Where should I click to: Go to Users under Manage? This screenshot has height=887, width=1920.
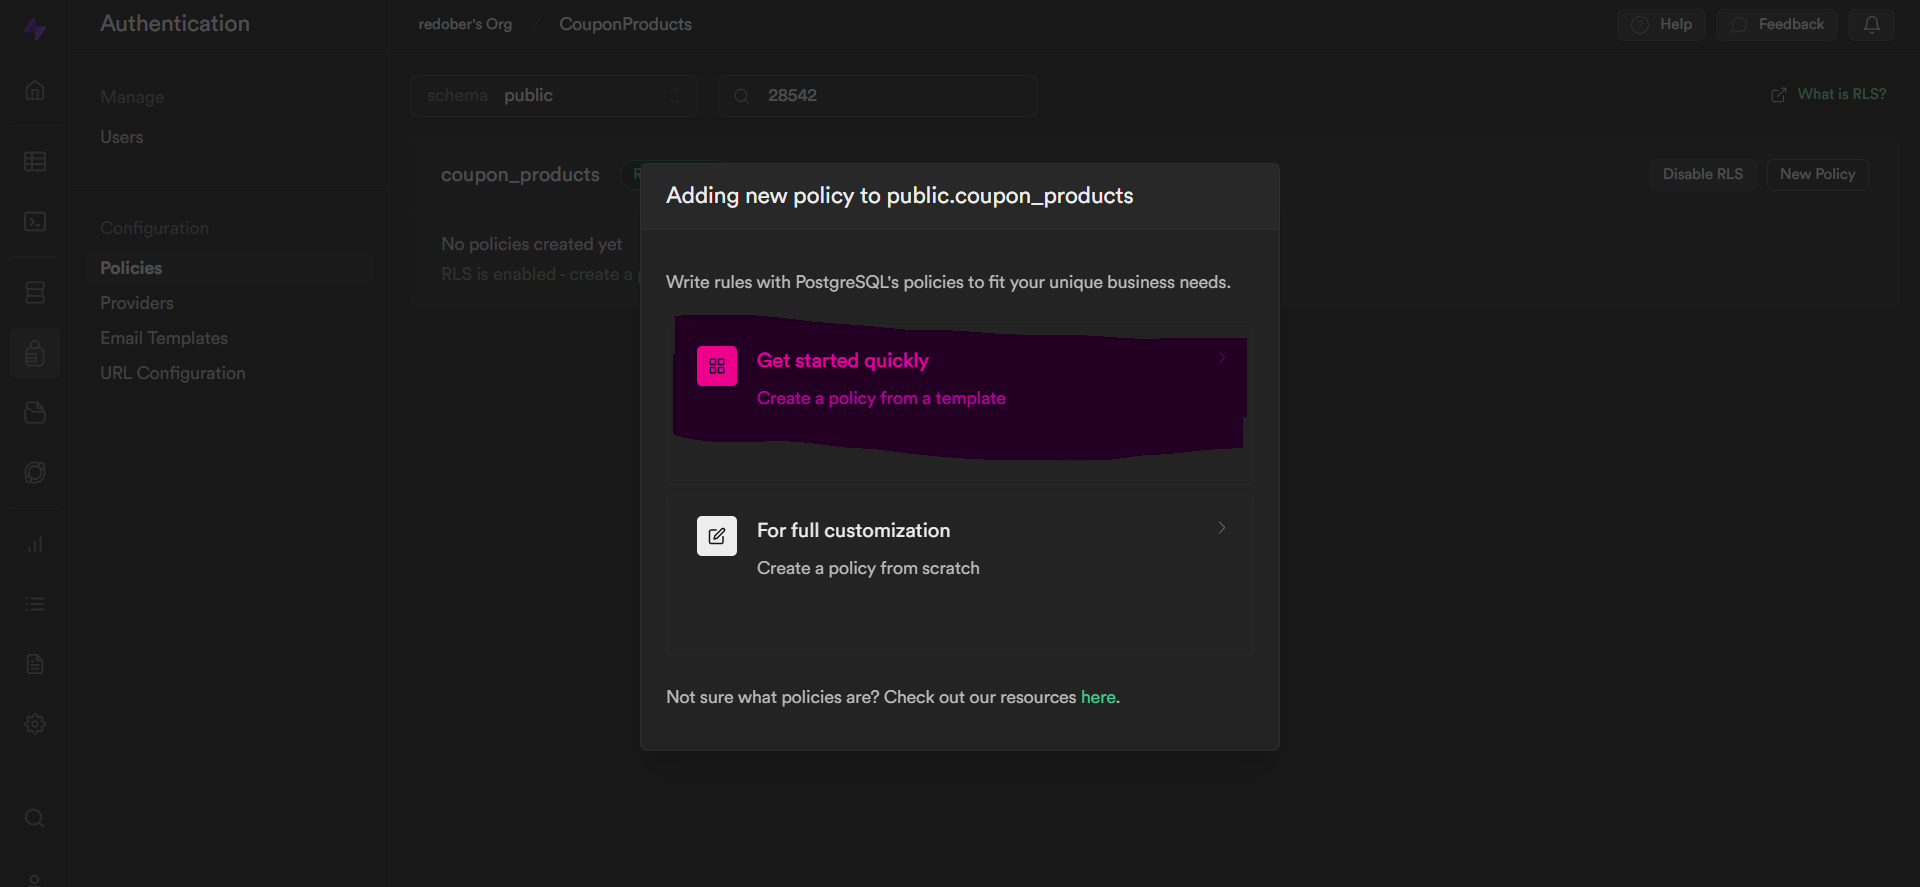[x=122, y=137]
